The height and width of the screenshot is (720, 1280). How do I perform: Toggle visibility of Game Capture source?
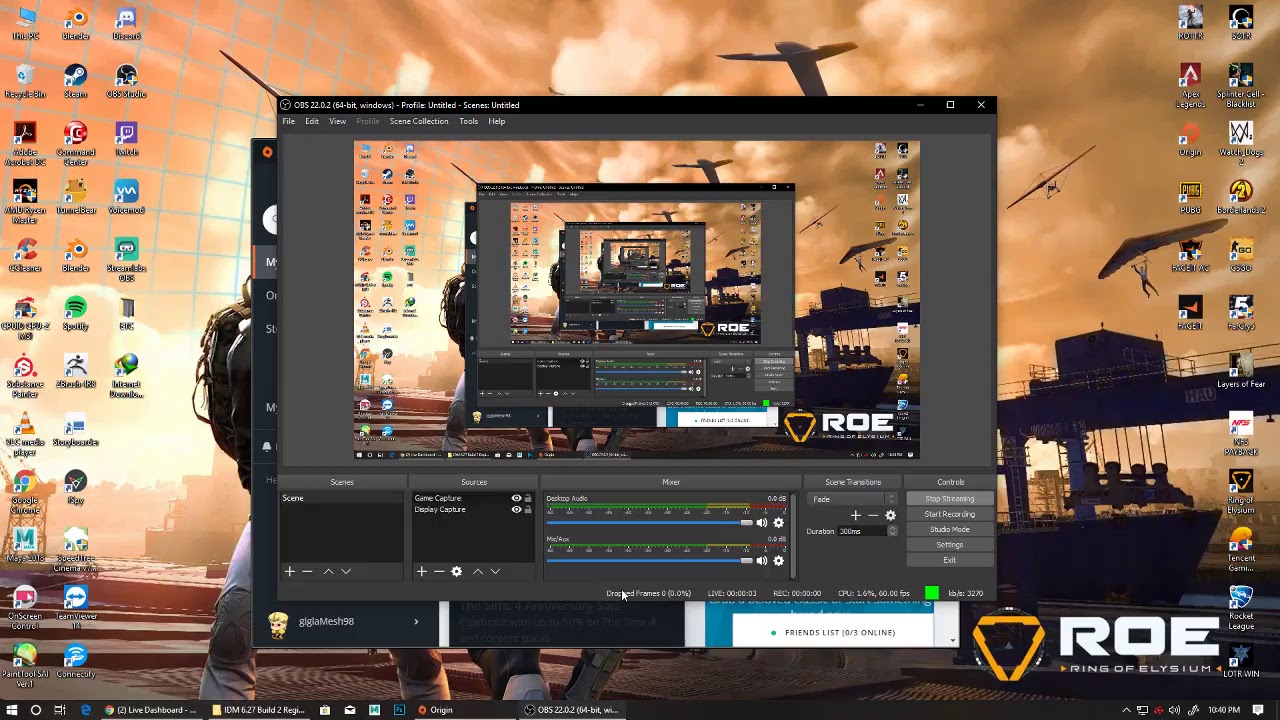click(x=516, y=498)
